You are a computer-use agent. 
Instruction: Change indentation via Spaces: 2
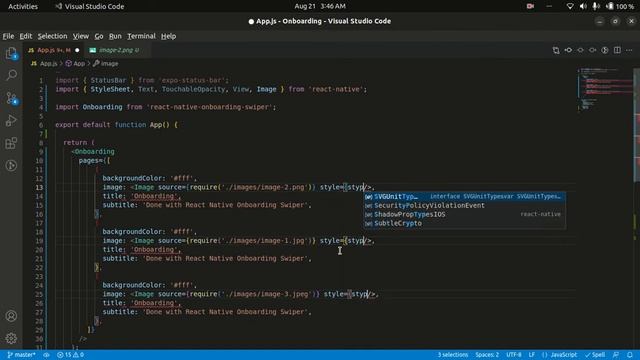point(487,355)
